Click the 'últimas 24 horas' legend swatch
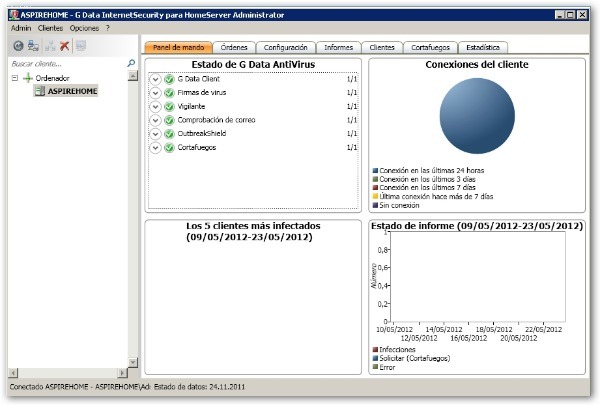 point(375,170)
